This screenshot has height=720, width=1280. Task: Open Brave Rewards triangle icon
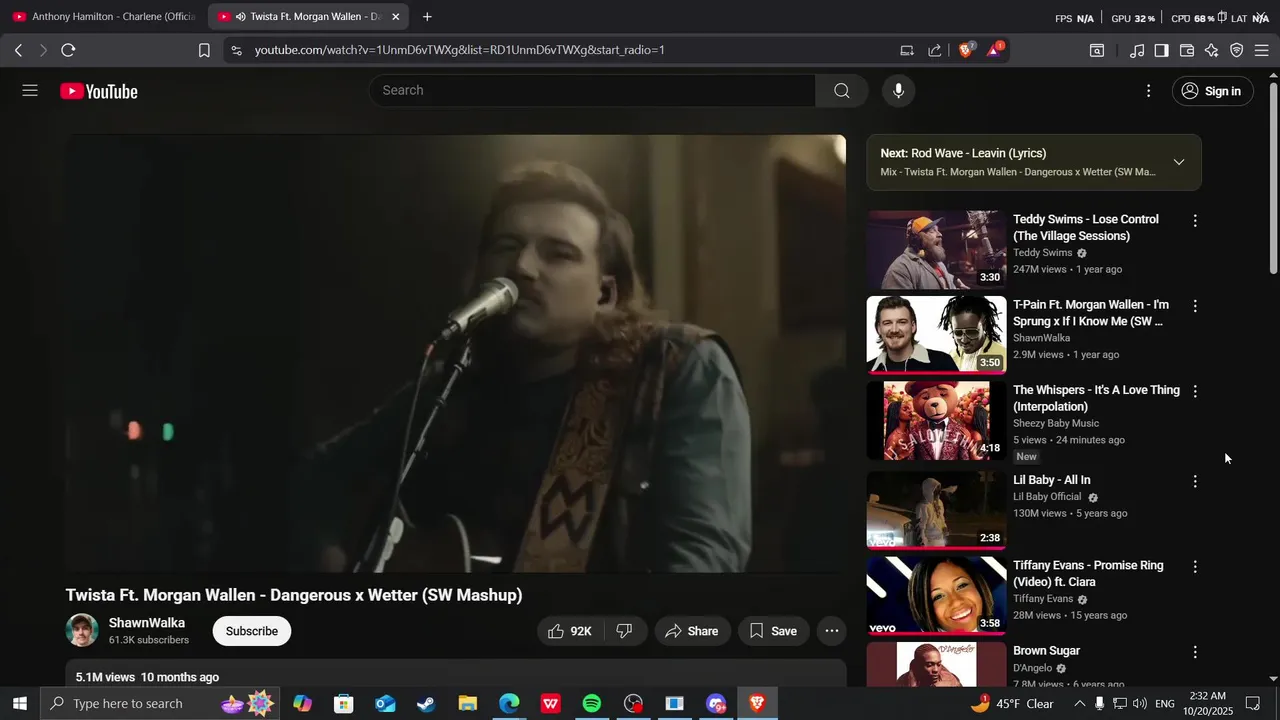pyautogui.click(x=995, y=50)
